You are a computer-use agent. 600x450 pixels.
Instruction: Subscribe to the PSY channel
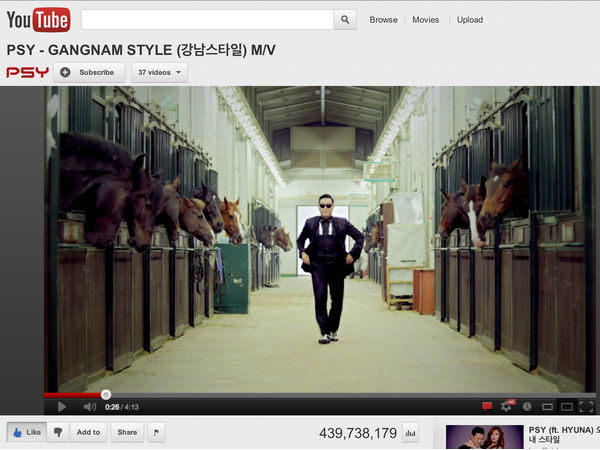89,72
